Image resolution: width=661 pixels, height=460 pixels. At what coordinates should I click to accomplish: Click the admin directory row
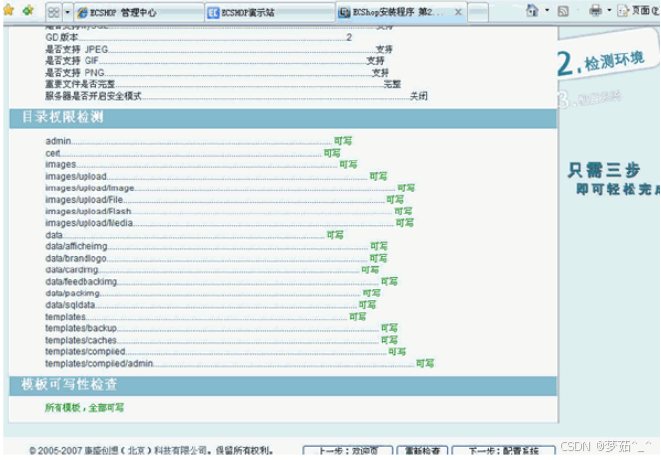click(199, 141)
